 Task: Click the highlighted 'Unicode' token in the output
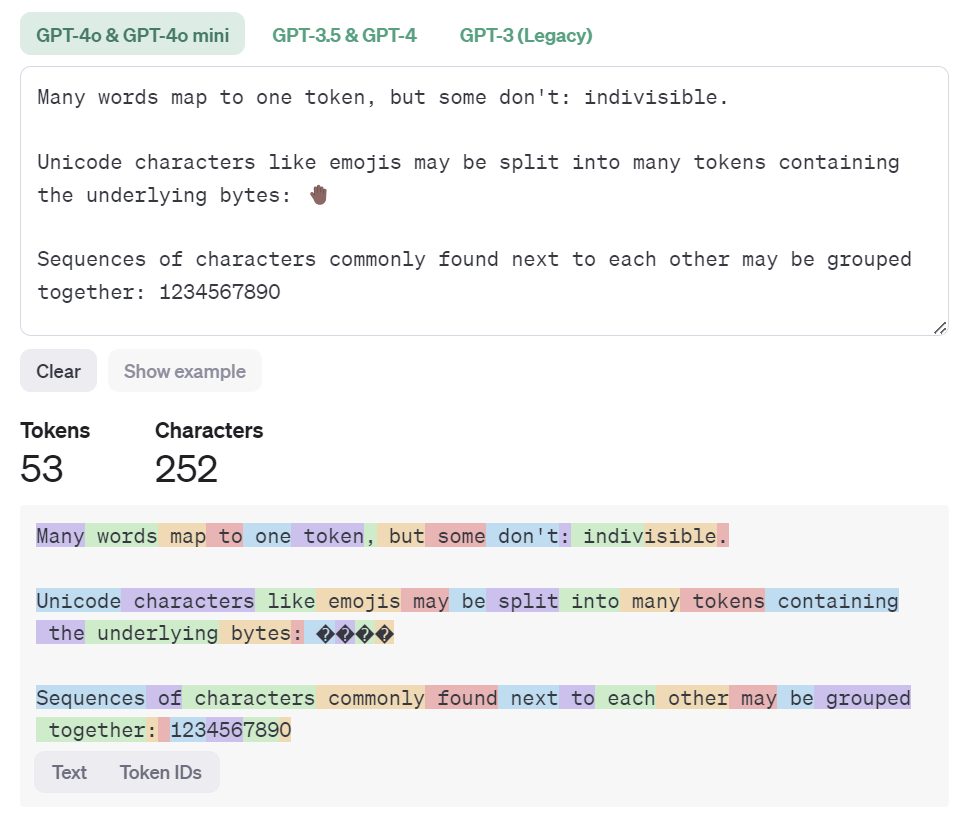coord(78,601)
